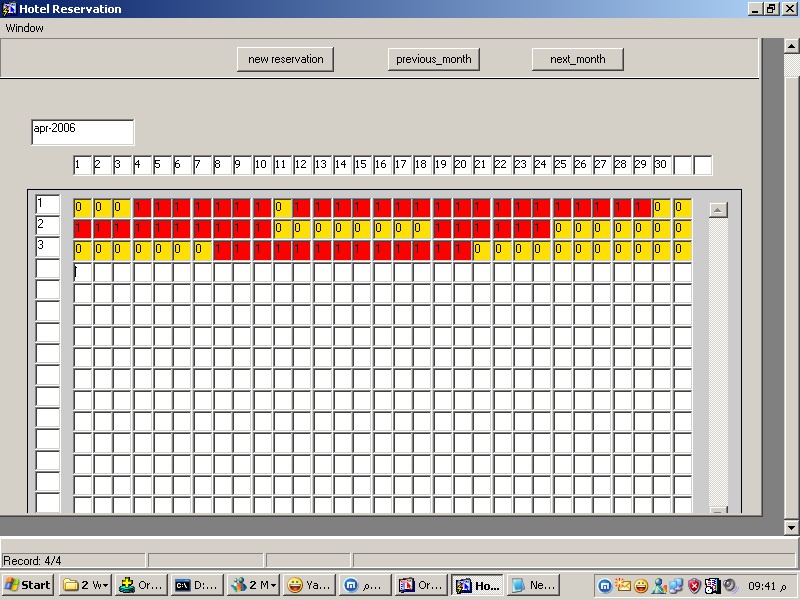Screen dimensions: 800x600
Task: Open the Yahoo Messenger taskbar item
Action: [x=308, y=585]
